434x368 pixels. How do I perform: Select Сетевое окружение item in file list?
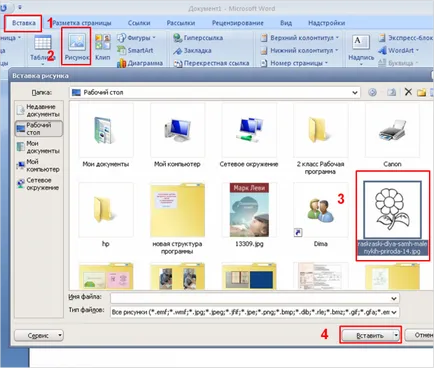(x=249, y=135)
